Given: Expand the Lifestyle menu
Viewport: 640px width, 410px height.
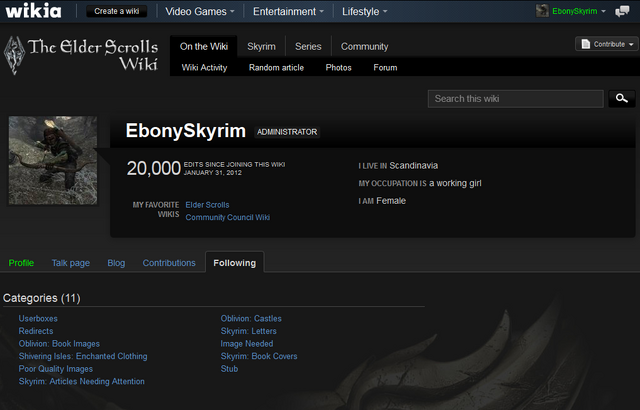Looking at the screenshot, I should (x=364, y=11).
